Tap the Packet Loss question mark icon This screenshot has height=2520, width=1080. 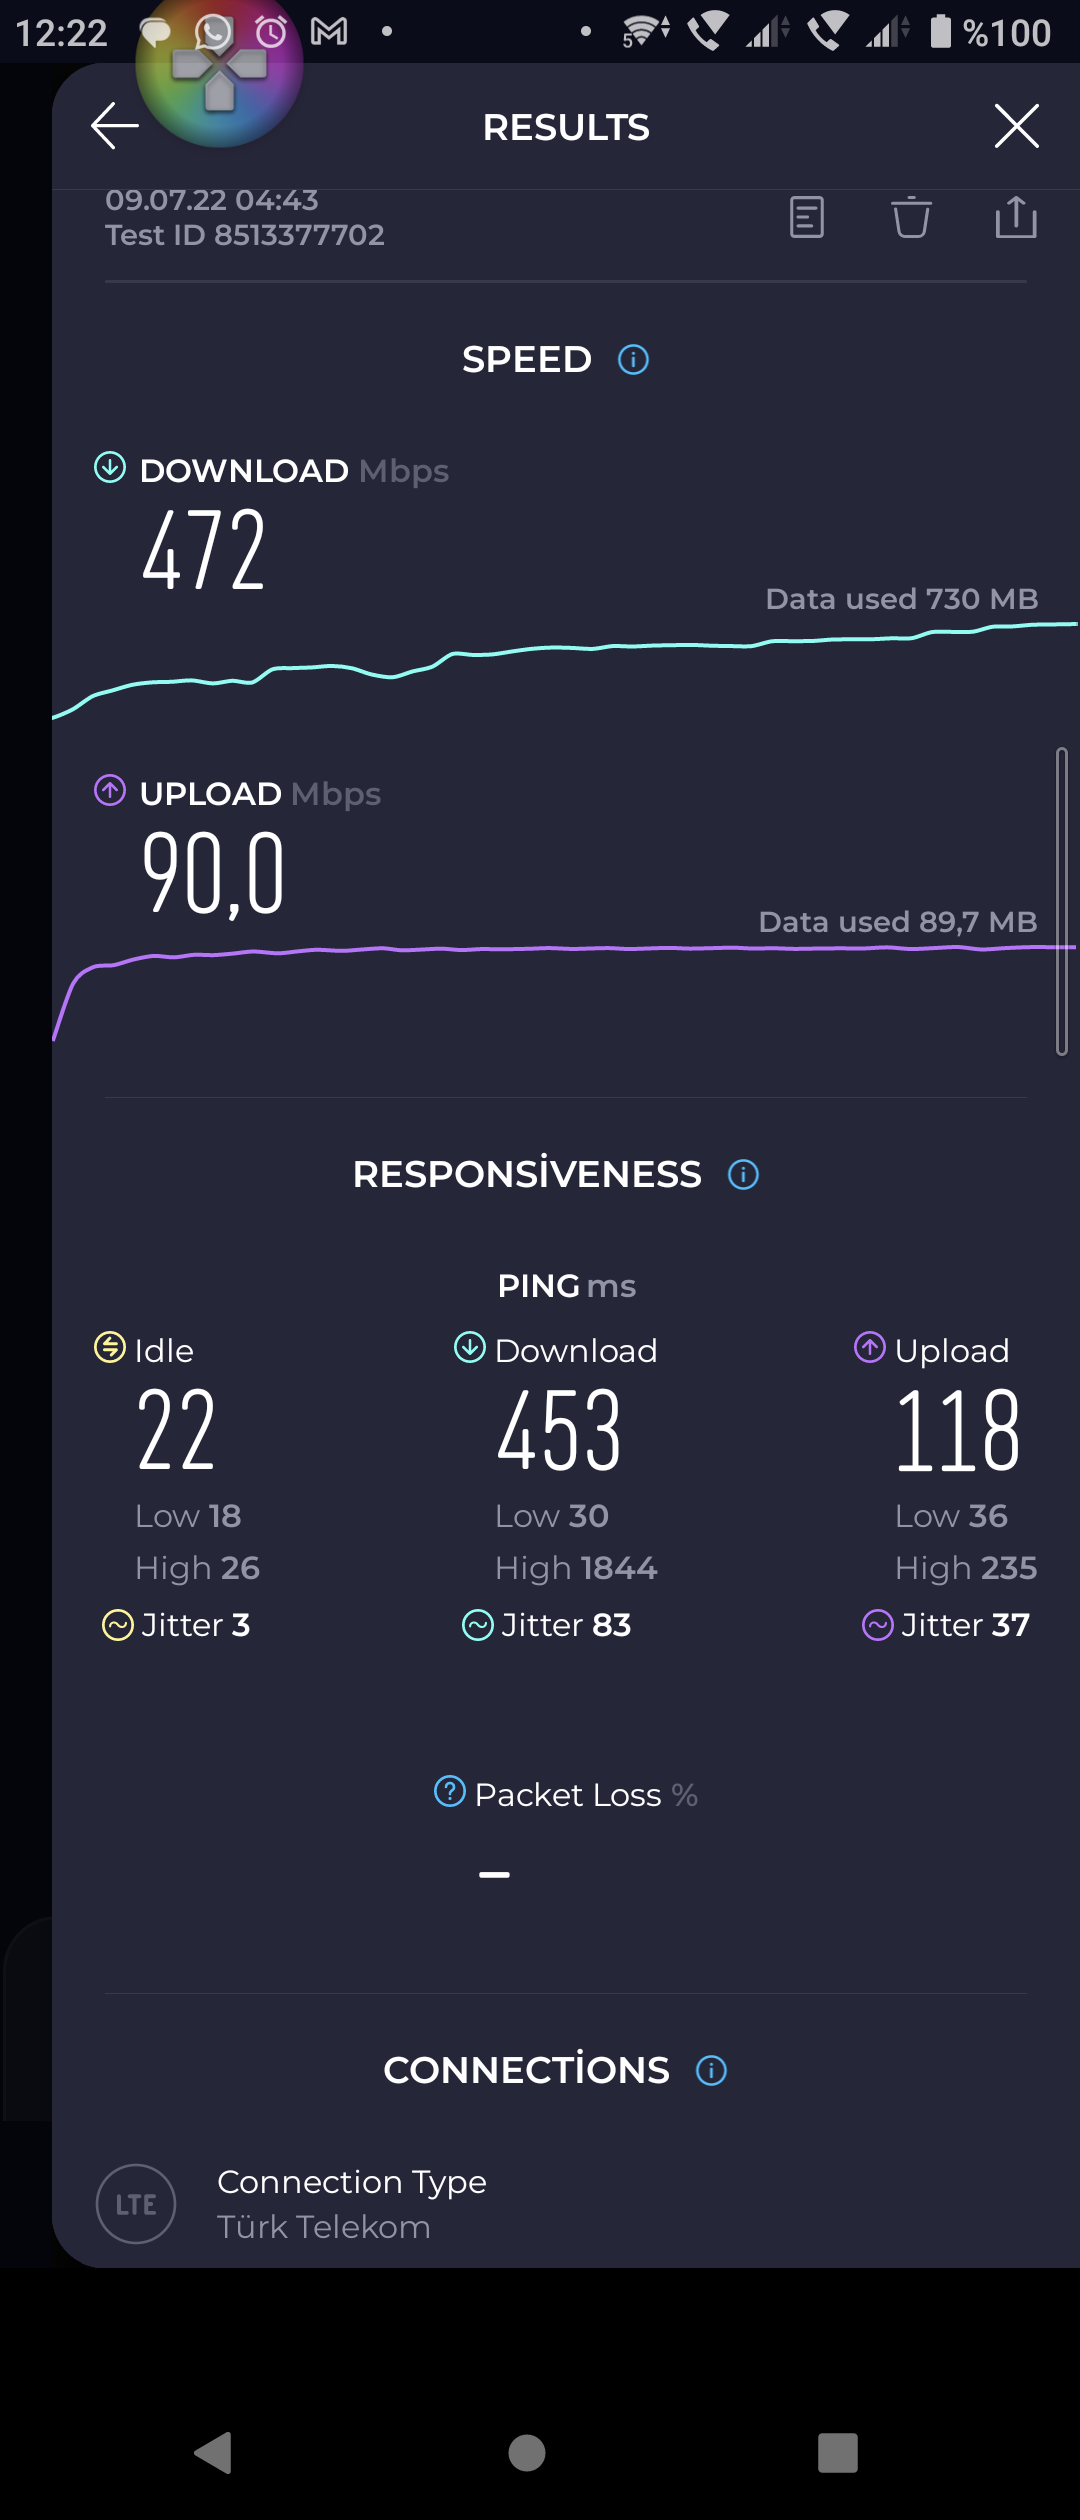450,1792
